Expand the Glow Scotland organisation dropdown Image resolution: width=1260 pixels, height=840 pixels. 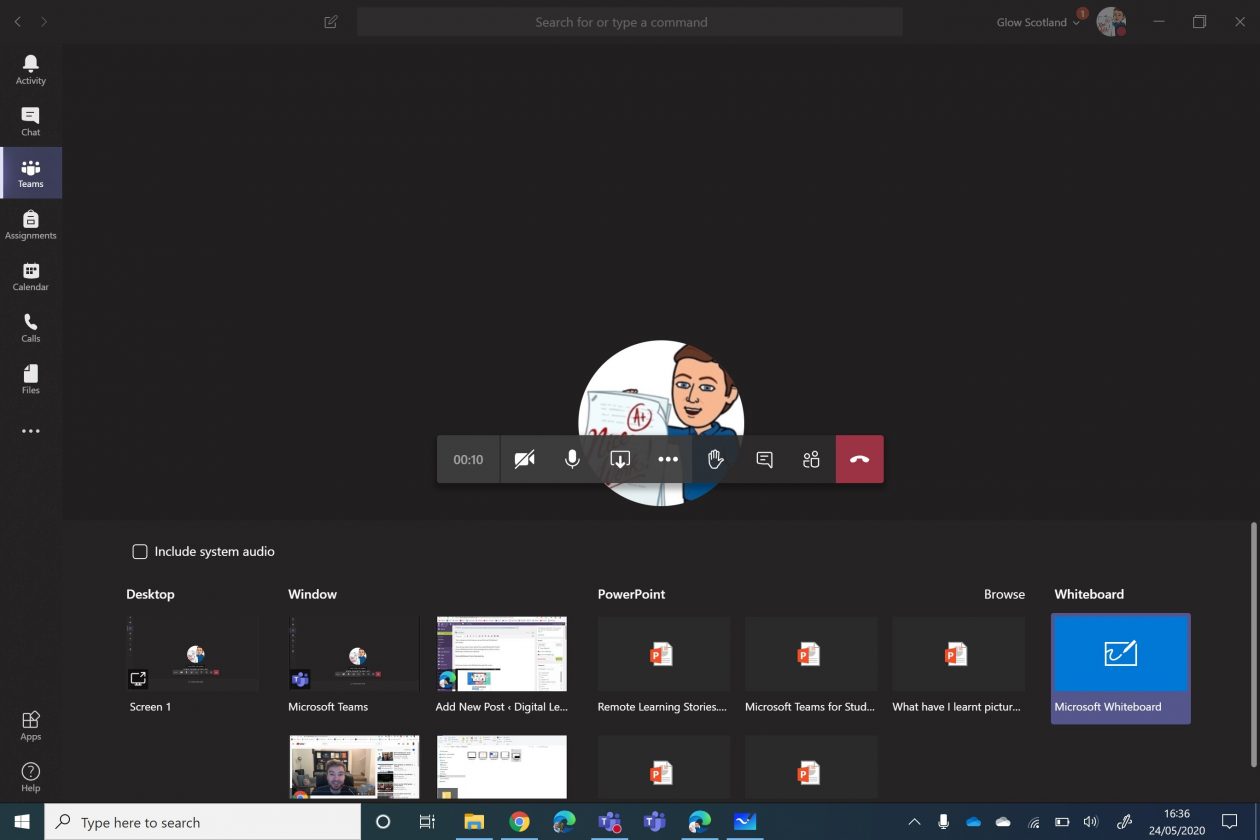click(1038, 22)
